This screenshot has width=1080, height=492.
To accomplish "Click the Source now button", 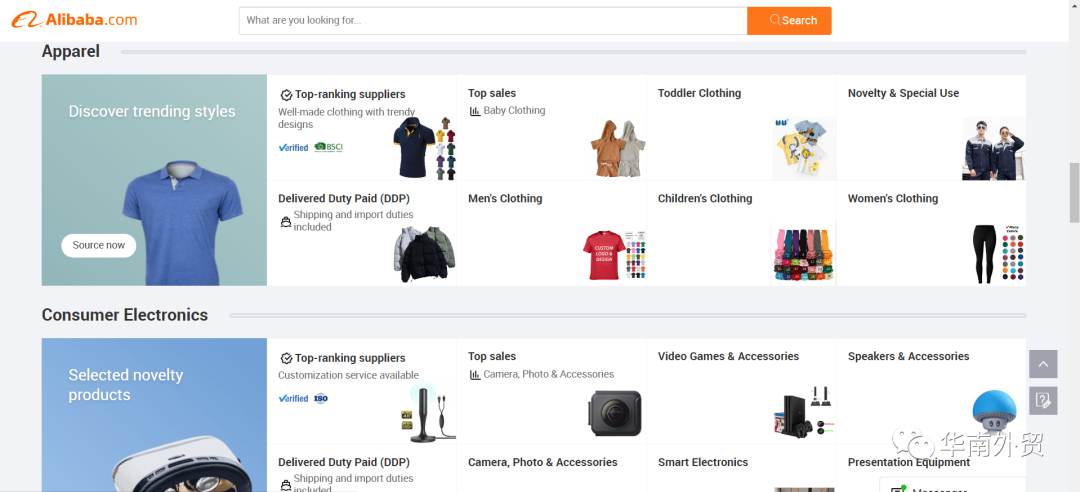I will pos(98,245).
